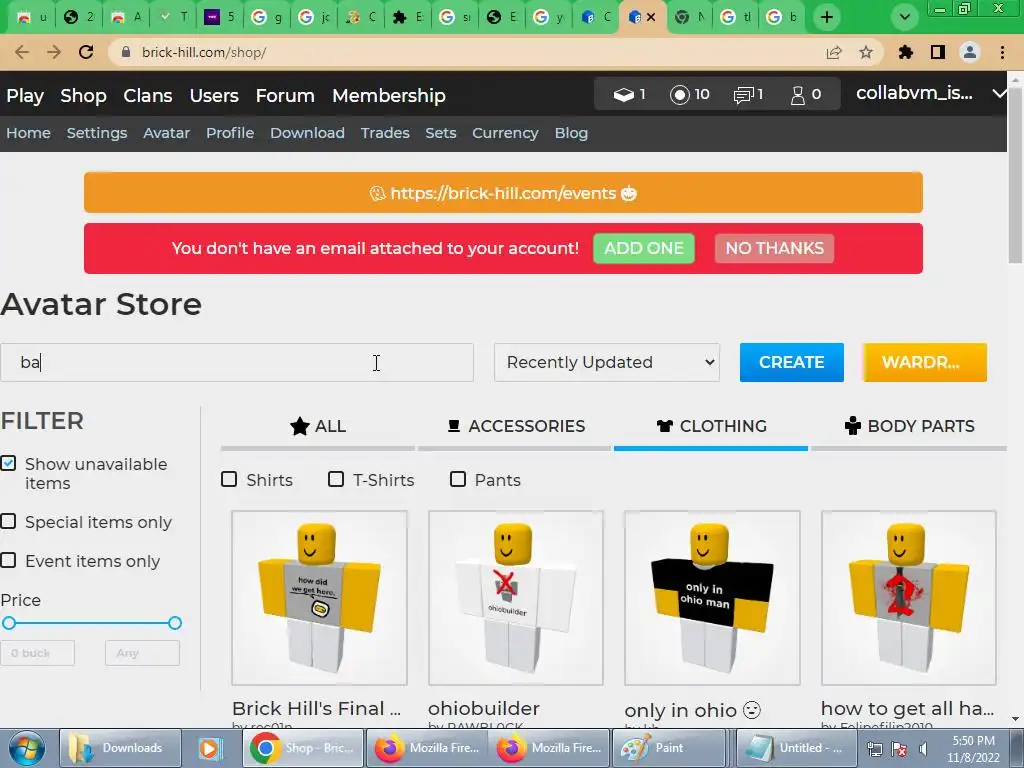Click the lock icon in the address bar
The image size is (1024, 768).
pyautogui.click(x=126, y=52)
